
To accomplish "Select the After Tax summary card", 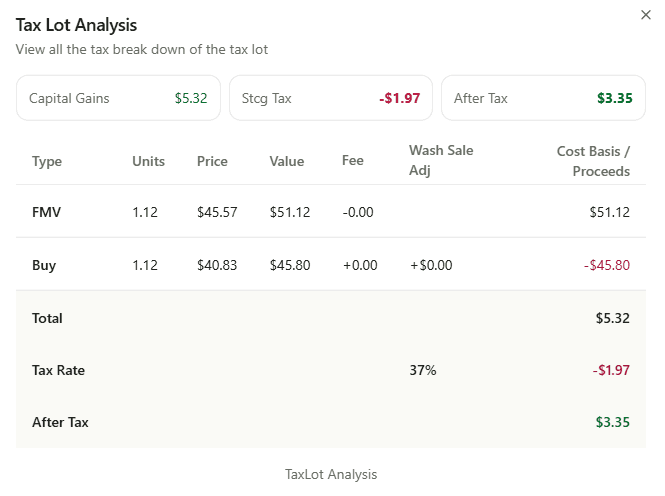I will click(543, 98).
